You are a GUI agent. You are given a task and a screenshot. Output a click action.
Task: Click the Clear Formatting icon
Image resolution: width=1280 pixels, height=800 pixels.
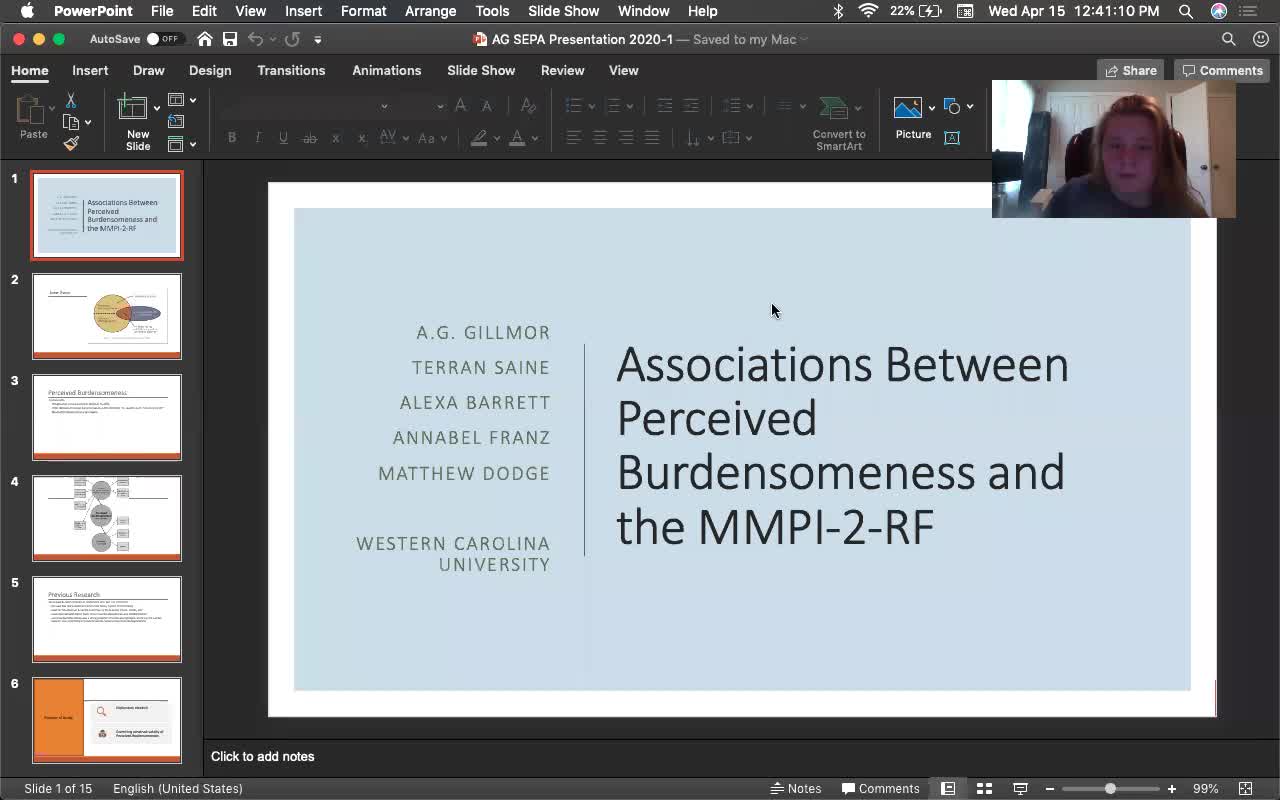pyautogui.click(x=529, y=106)
